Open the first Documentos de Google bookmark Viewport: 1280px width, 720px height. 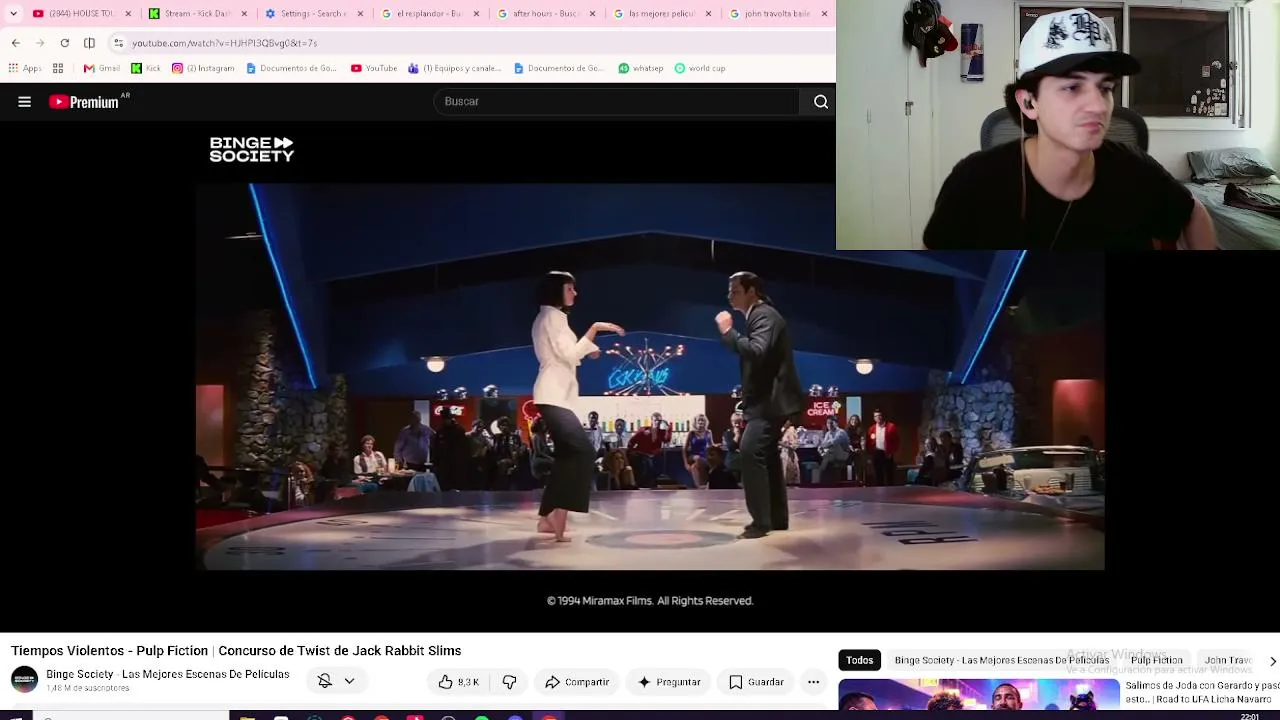292,69
